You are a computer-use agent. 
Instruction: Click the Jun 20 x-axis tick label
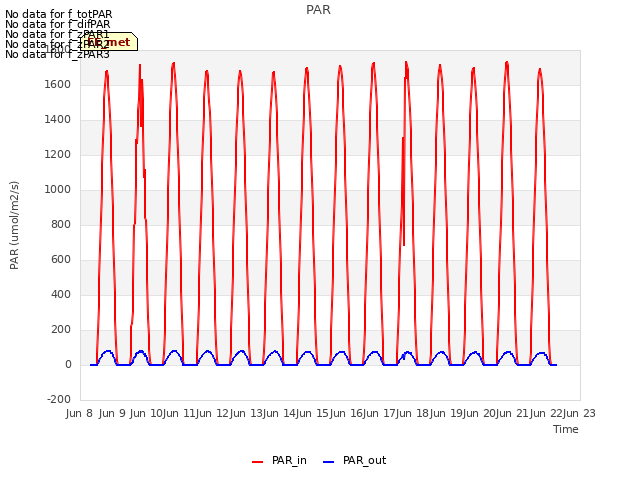pyautogui.click(x=479, y=413)
